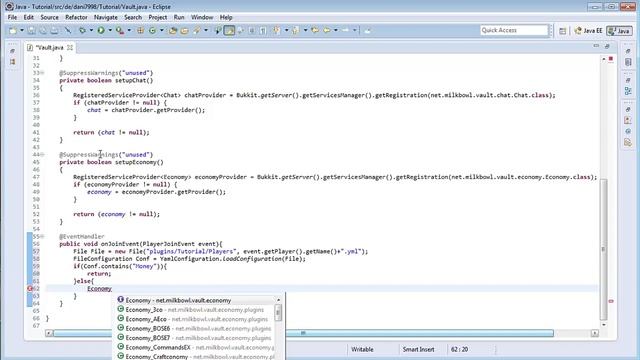Open the Refactor menu
640x360 pixels.
click(x=76, y=18)
